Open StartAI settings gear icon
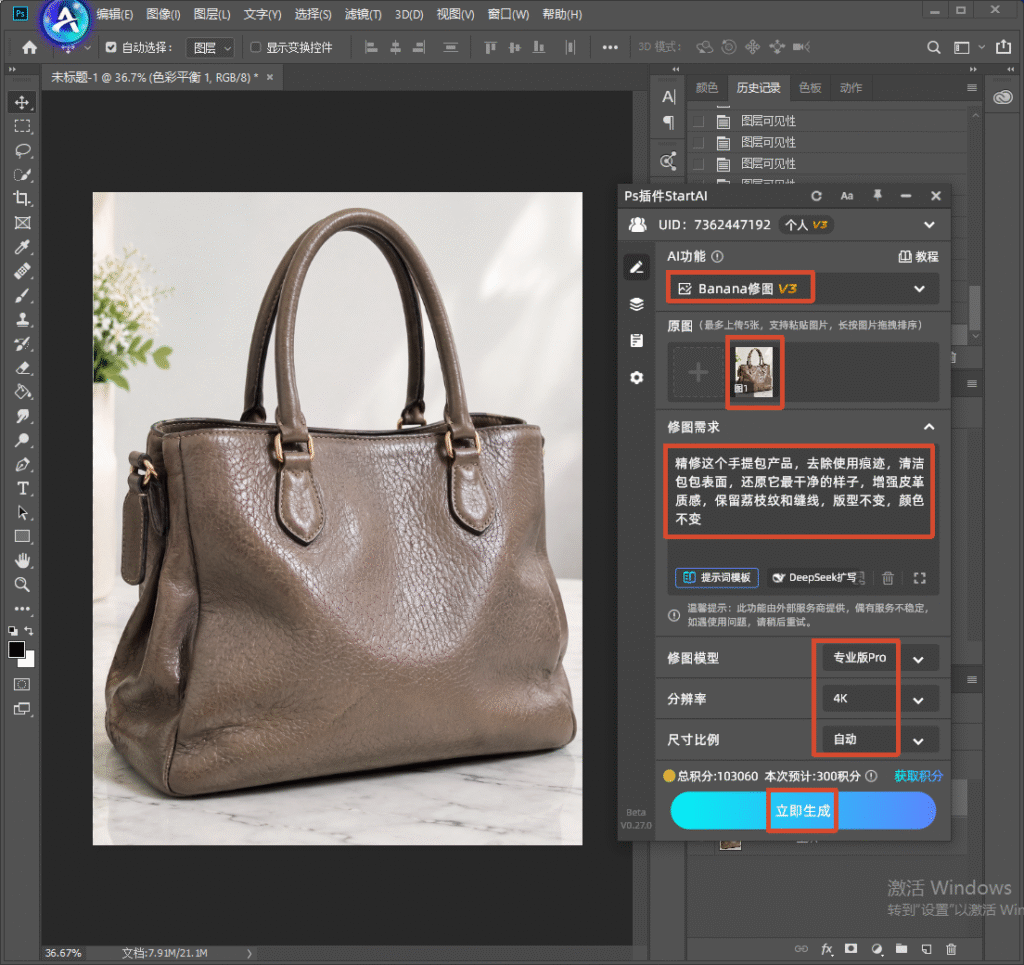The width and height of the screenshot is (1024, 965). point(637,377)
